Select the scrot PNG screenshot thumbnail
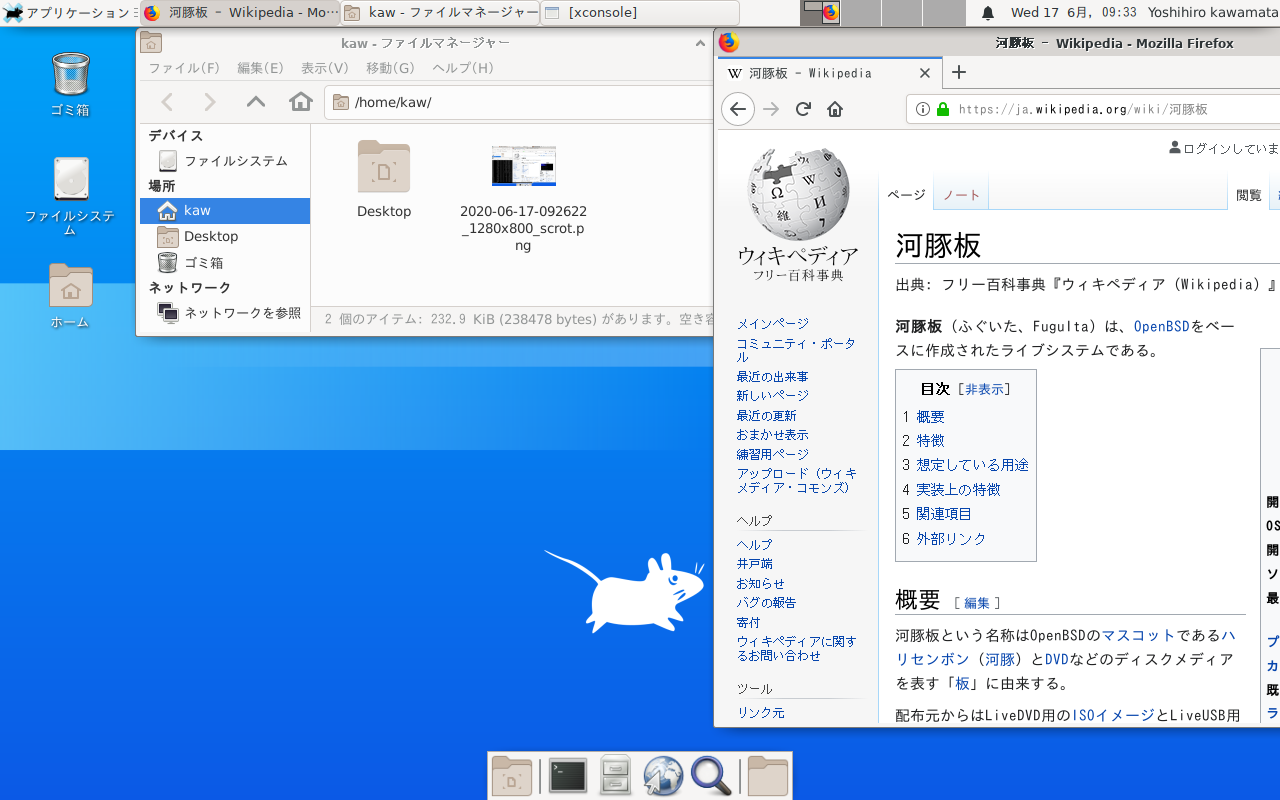Viewport: 1280px width, 800px height. [x=523, y=166]
